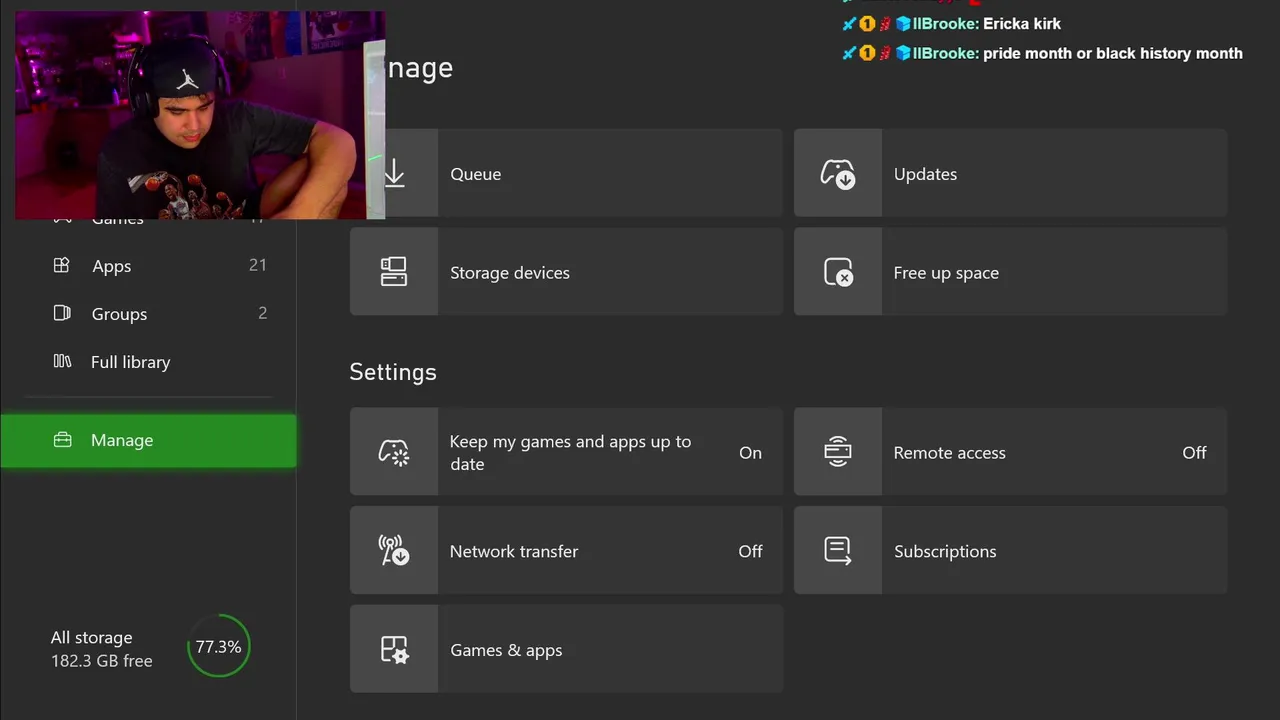This screenshot has height=720, width=1280.
Task: Select Apps in the library sidebar
Action: point(111,266)
